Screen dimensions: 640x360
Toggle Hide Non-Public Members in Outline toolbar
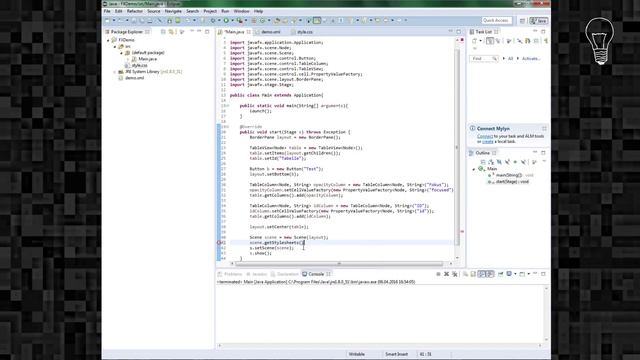coord(516,162)
